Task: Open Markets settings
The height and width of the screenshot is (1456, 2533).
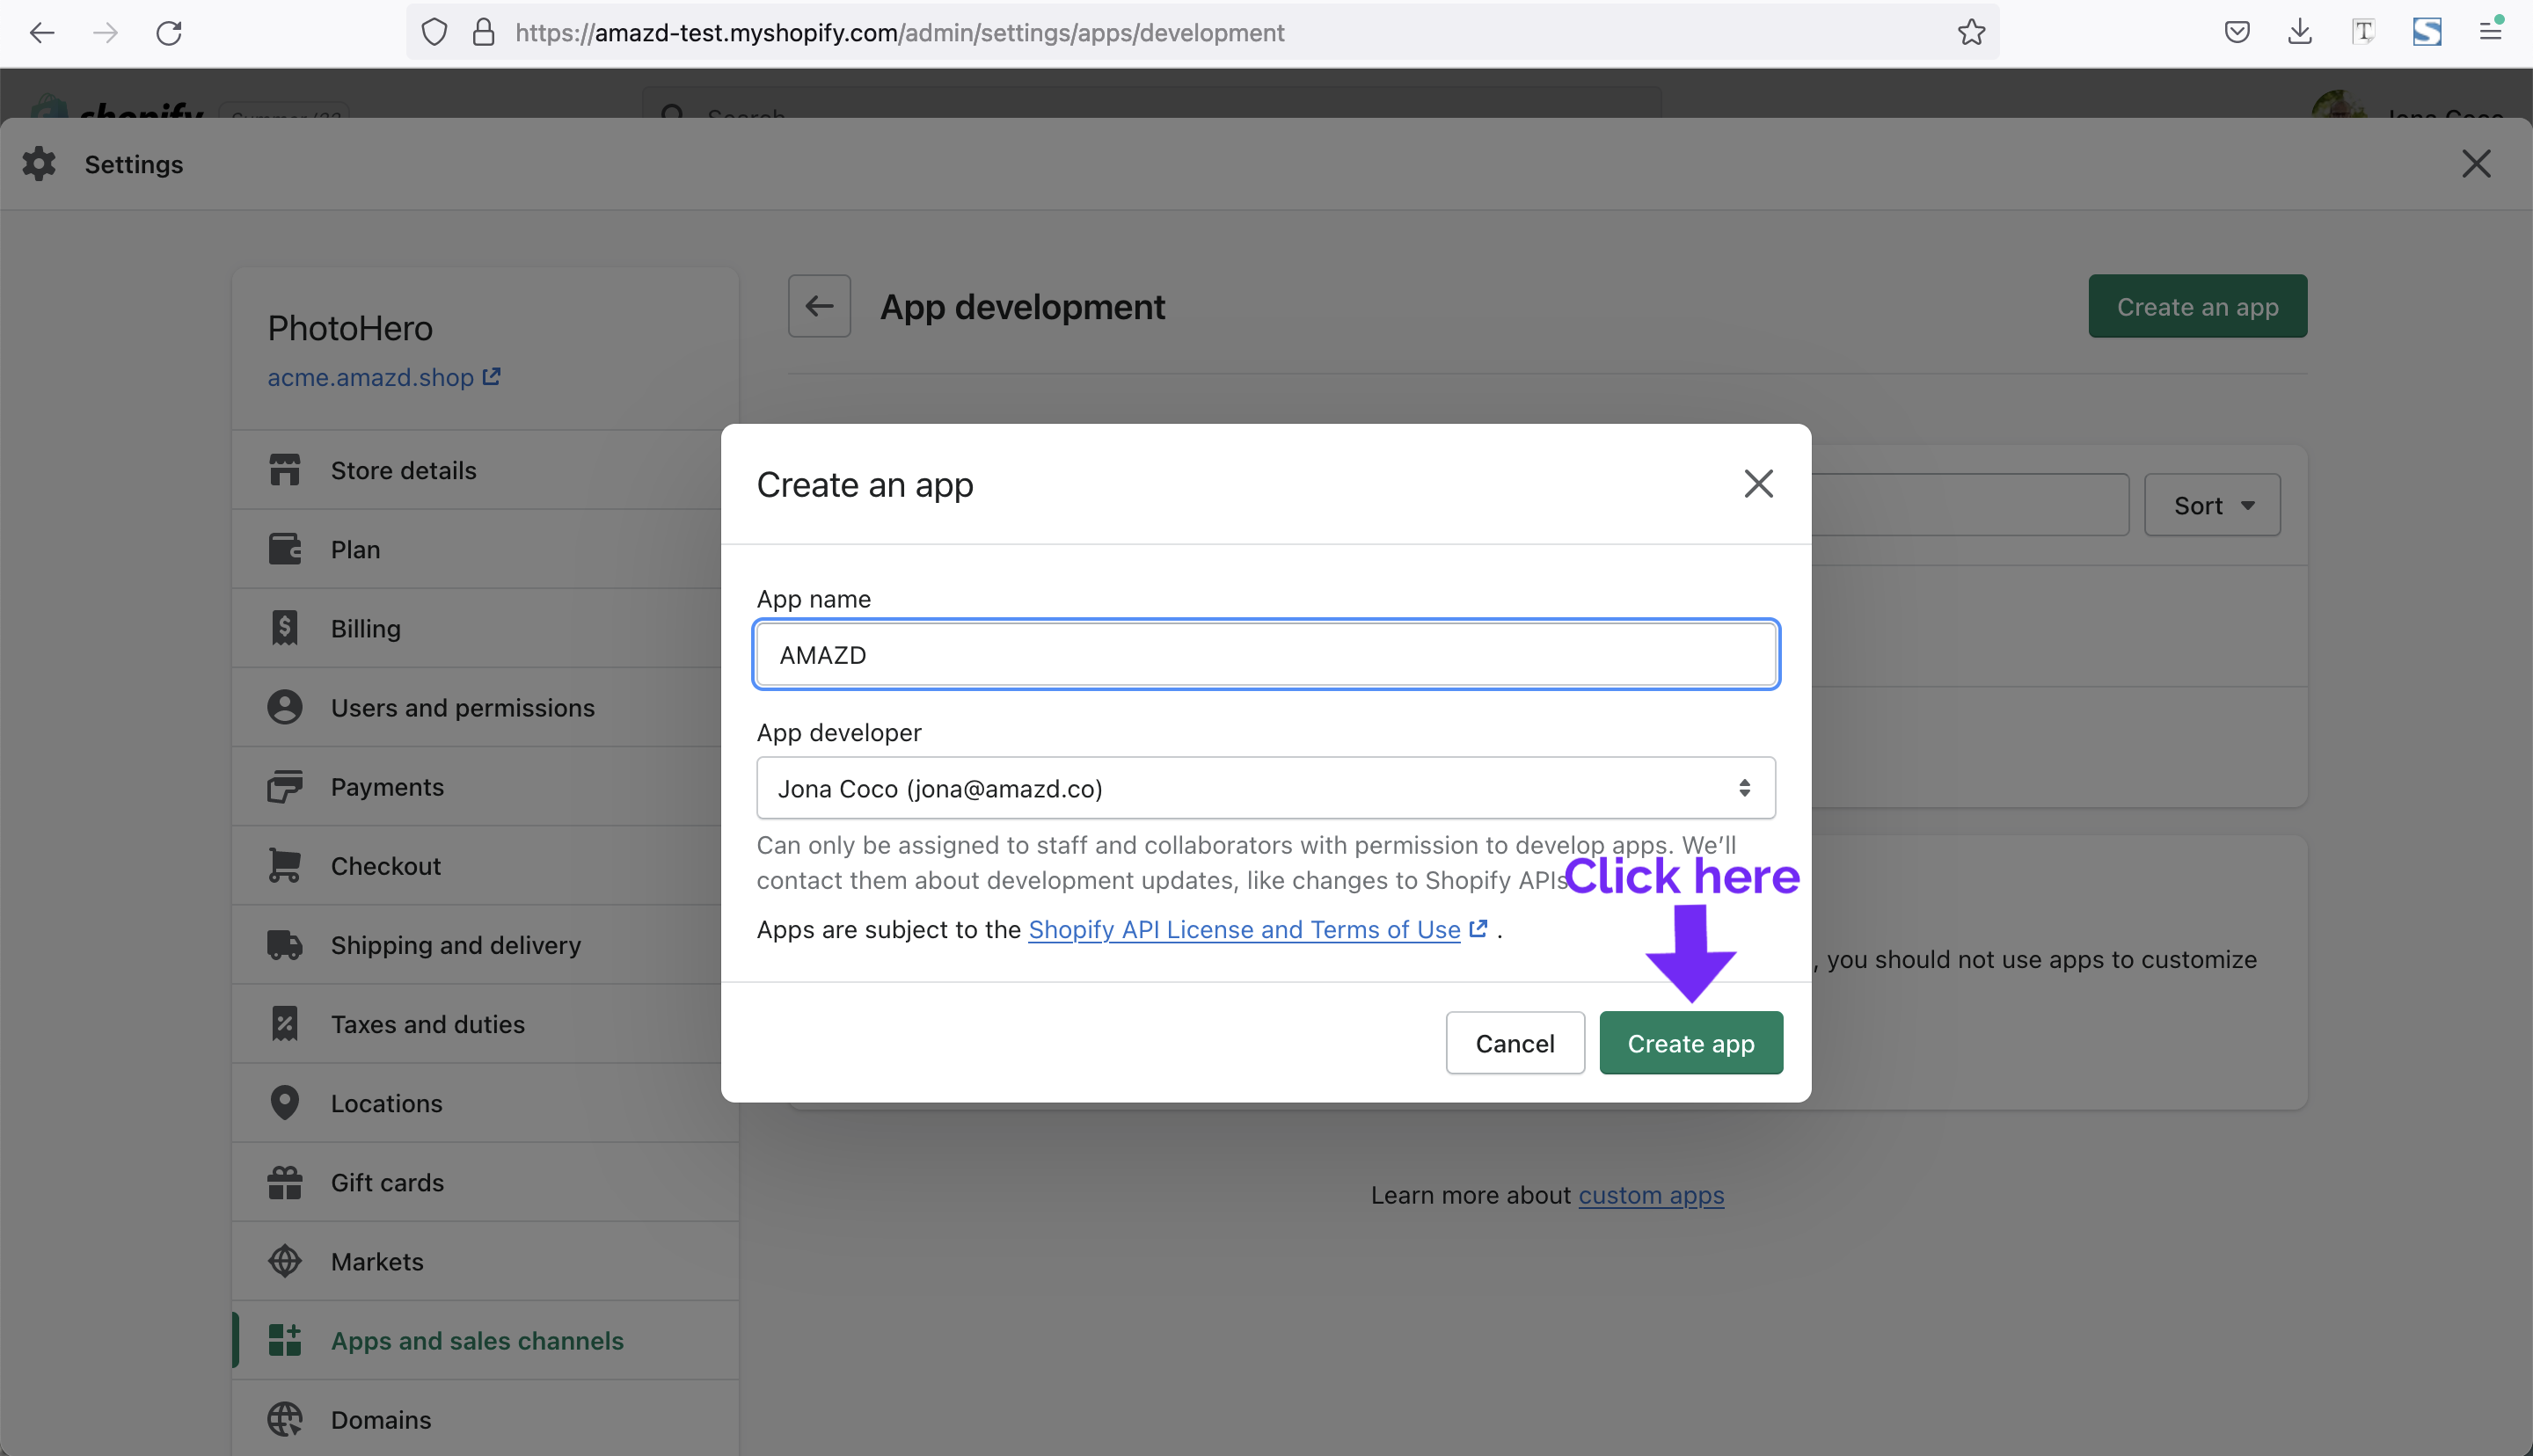Action: [485, 1261]
